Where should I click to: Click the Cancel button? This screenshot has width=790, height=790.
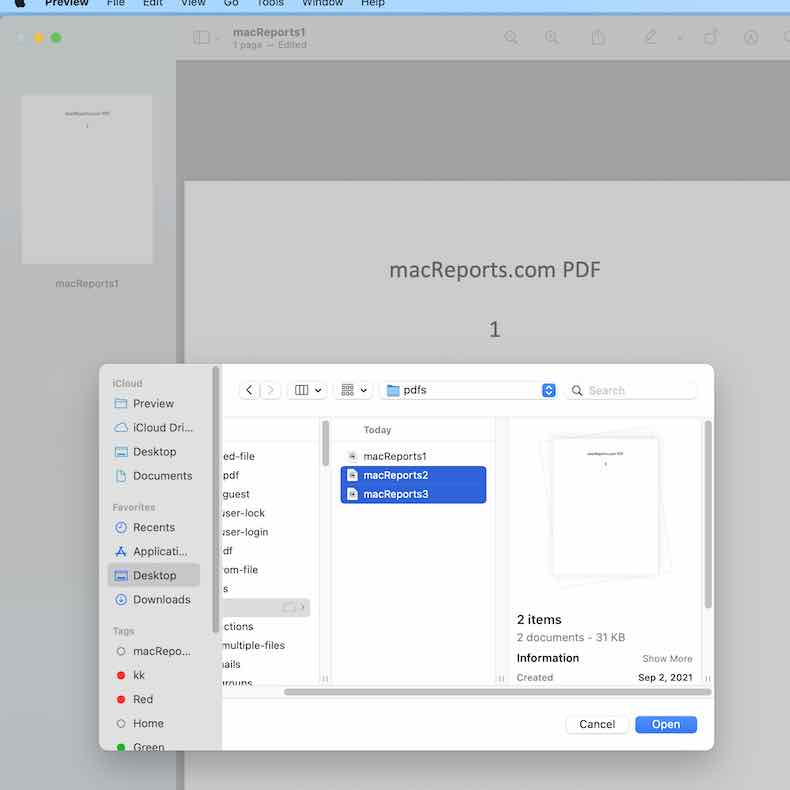point(597,725)
